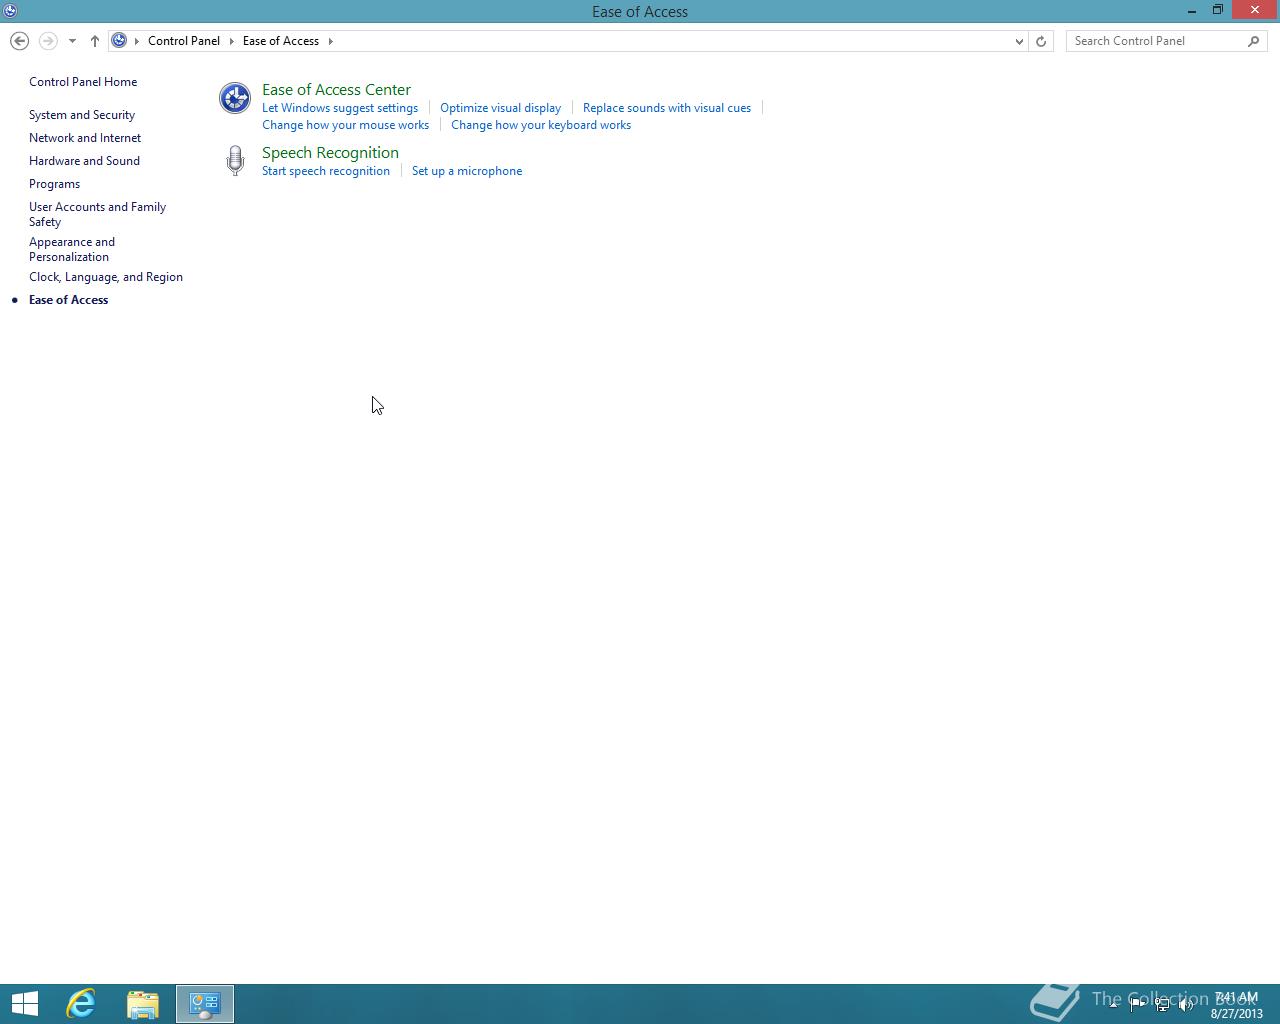Click Change how your mouse works
The image size is (1280, 1024).
click(345, 125)
